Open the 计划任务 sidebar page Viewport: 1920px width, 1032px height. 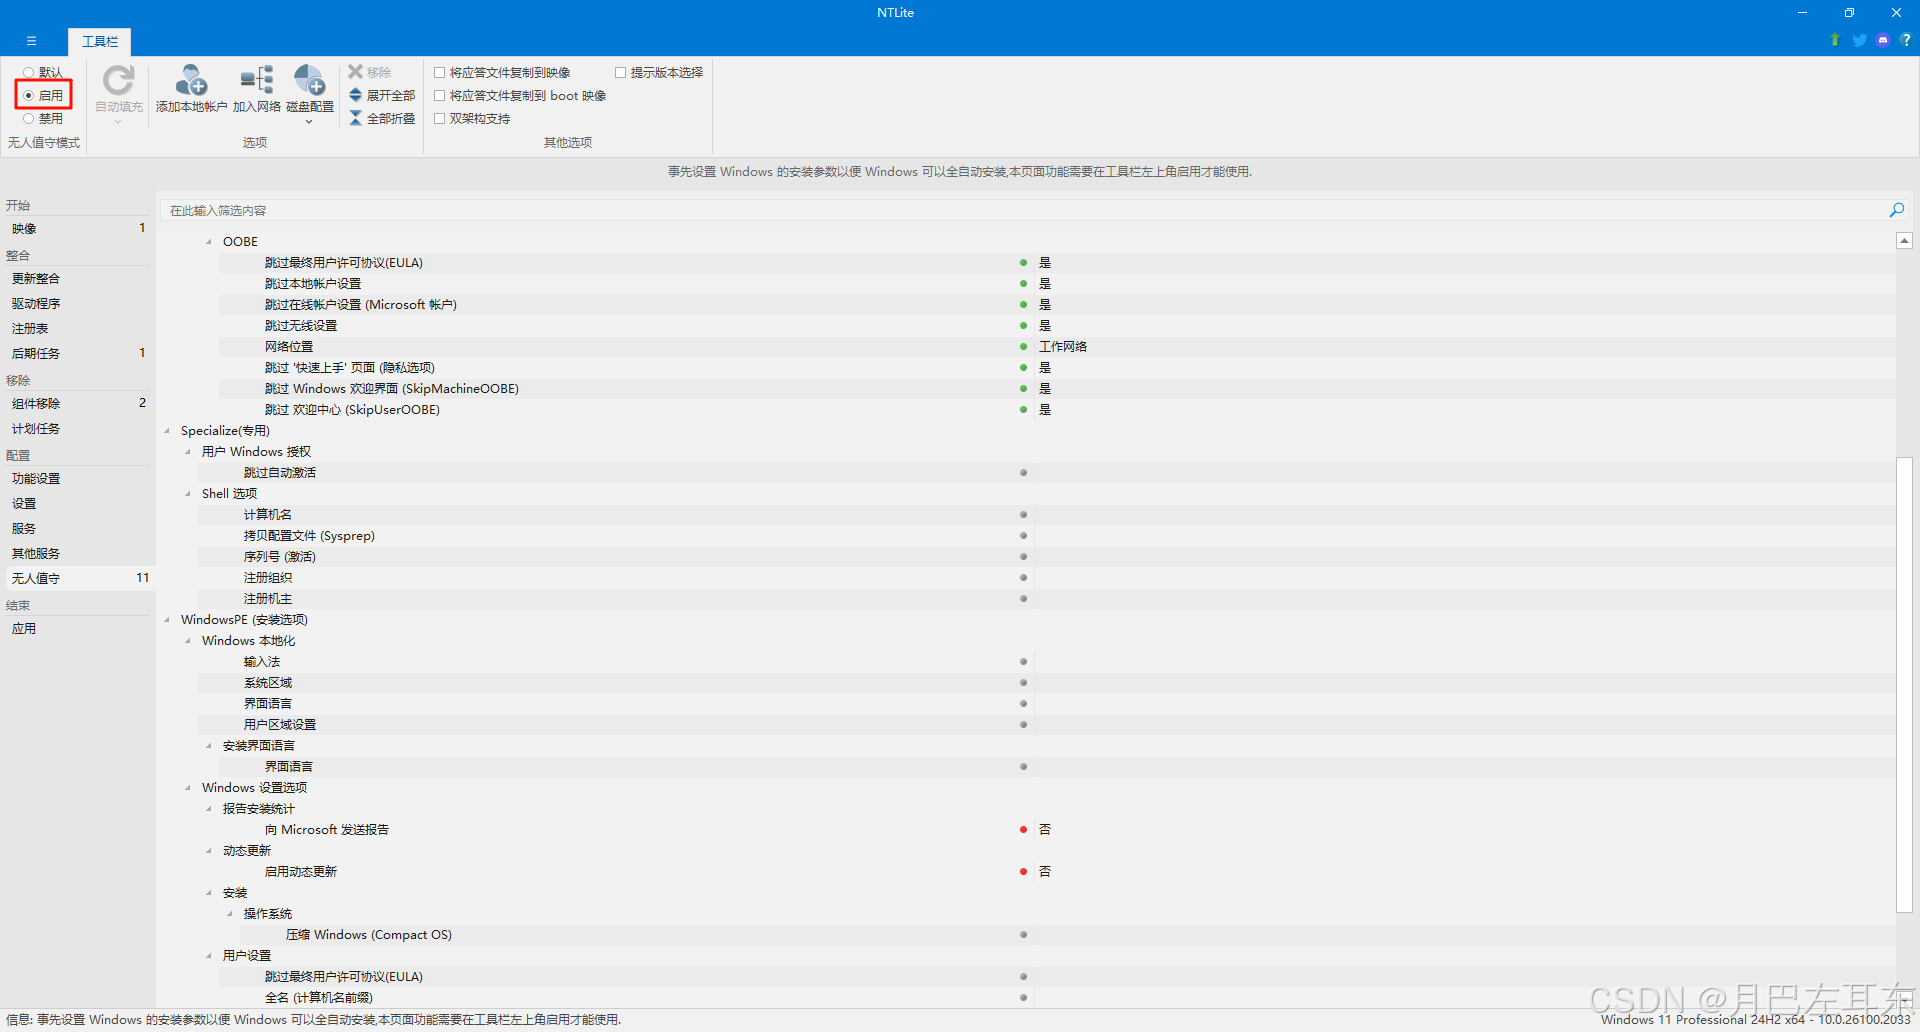[x=78, y=429]
